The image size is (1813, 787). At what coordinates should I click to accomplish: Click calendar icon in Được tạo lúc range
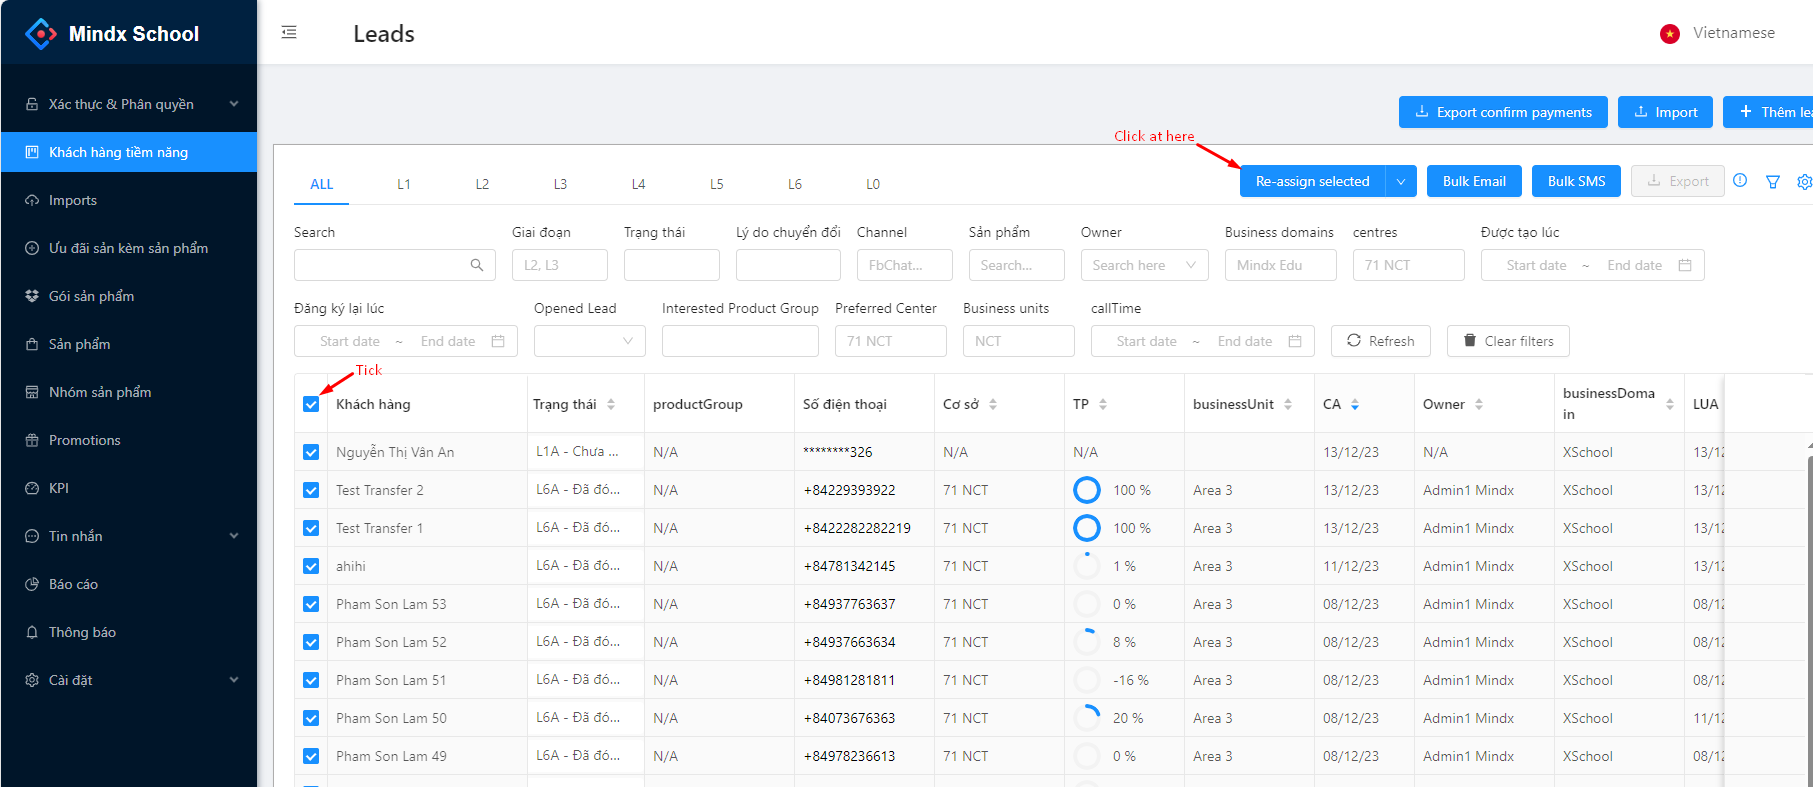coord(1685,265)
